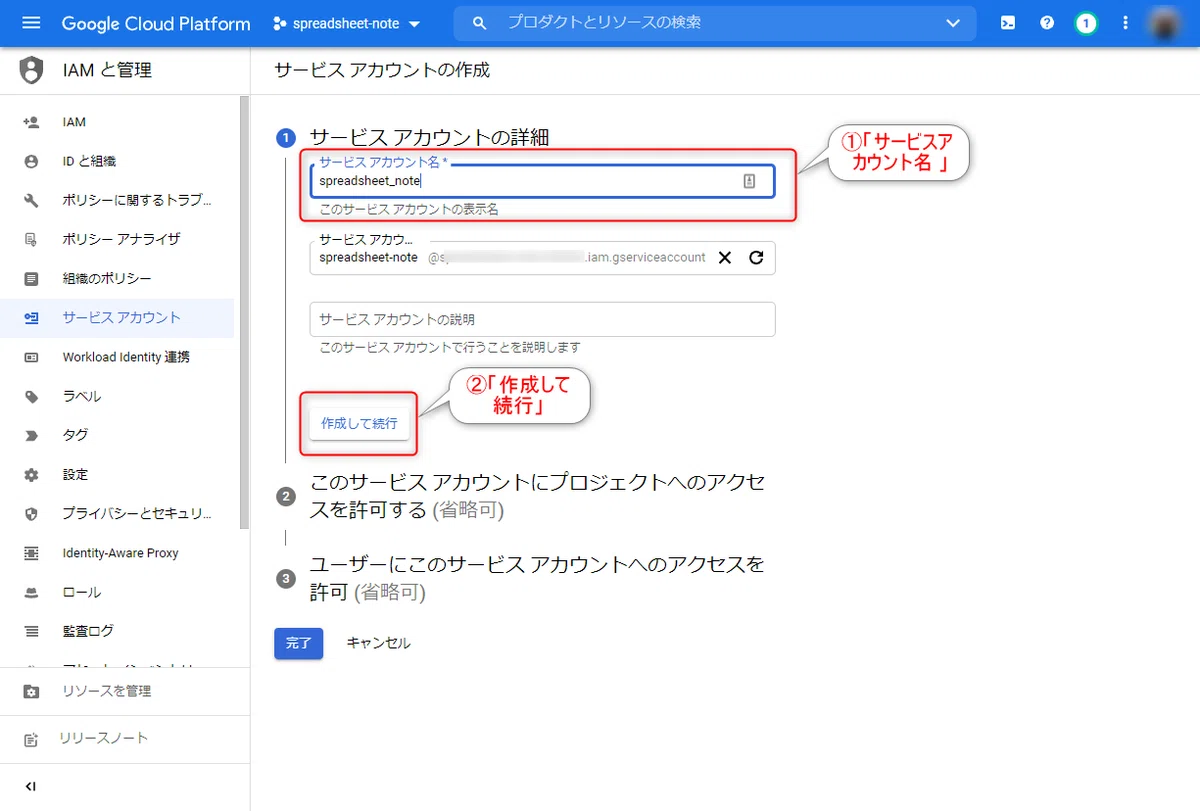
Task: Open 組織のポリシー in sidebar
Action: point(117,278)
